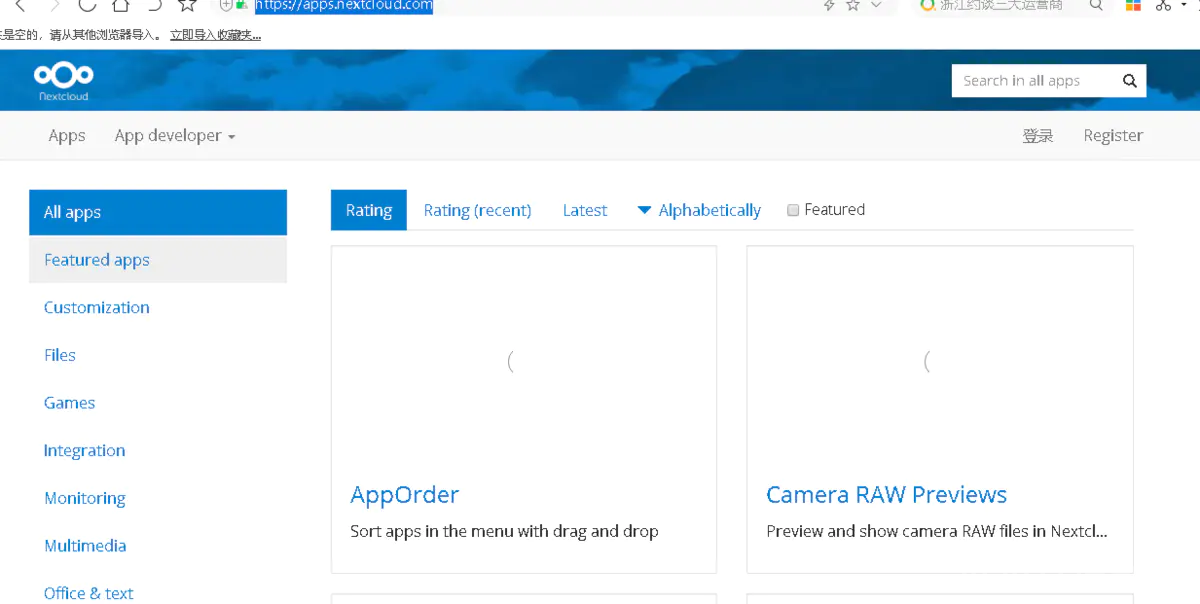Open the Games category

pos(70,403)
